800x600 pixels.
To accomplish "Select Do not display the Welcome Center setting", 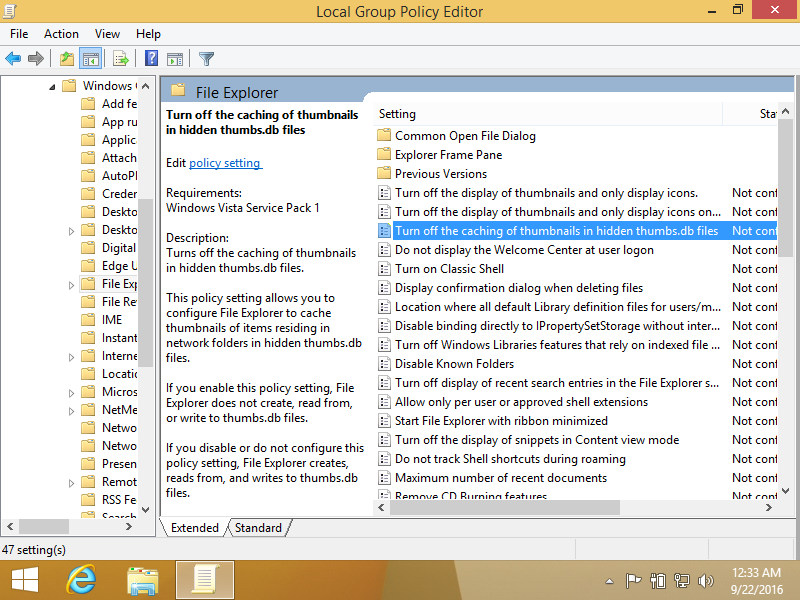I will (x=524, y=250).
